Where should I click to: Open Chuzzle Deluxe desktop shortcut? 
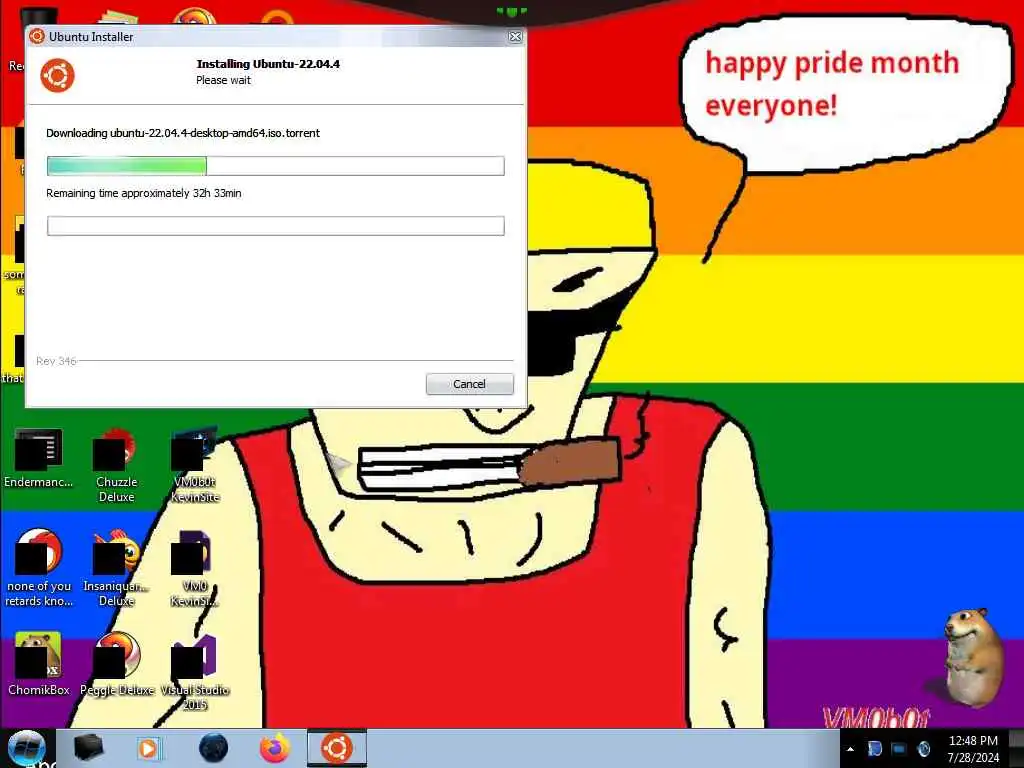pos(116,465)
